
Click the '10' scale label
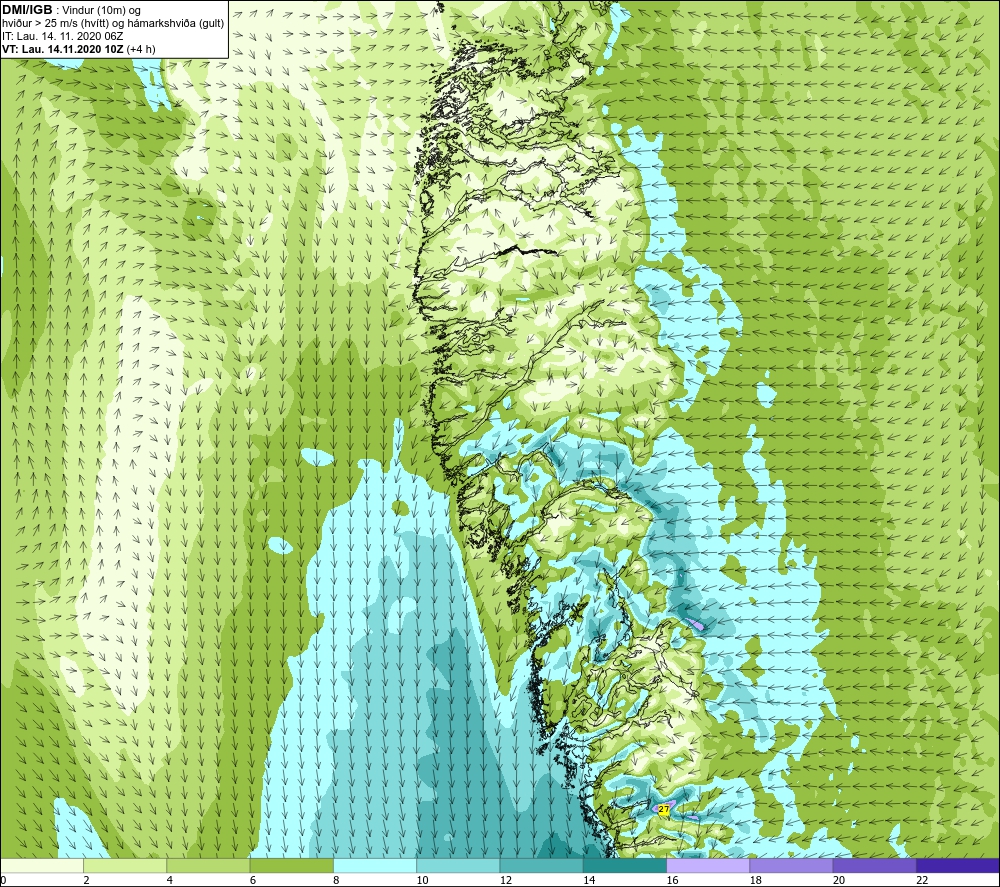[x=422, y=881]
